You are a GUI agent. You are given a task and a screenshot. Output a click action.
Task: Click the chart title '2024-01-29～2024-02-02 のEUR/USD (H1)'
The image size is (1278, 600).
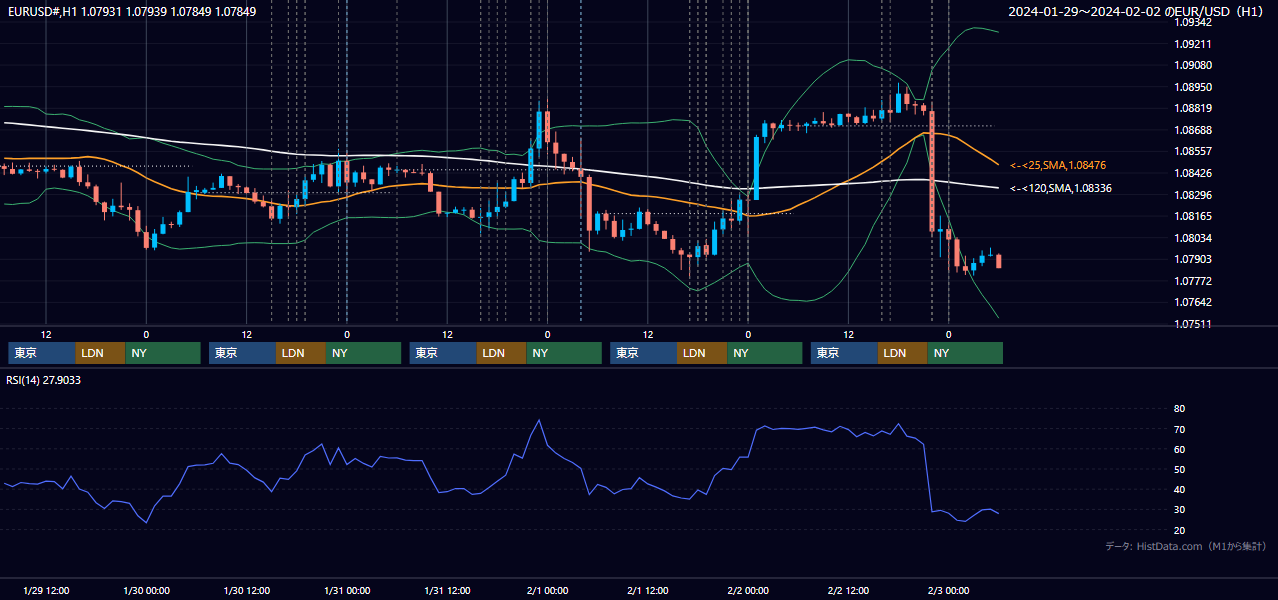tap(1138, 11)
